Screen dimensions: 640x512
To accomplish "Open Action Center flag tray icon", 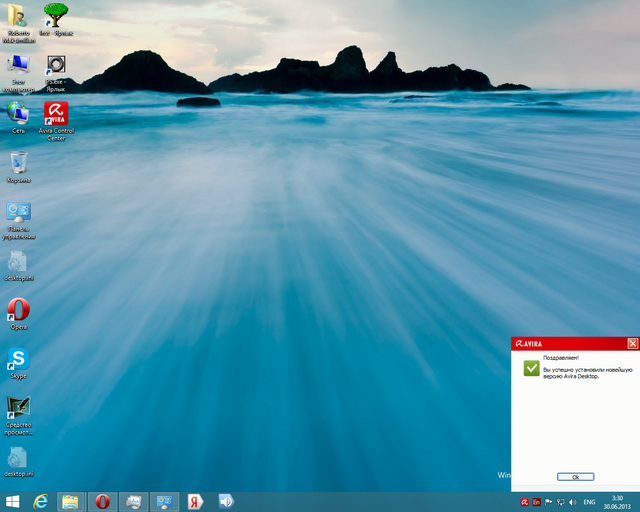I will (x=549, y=502).
